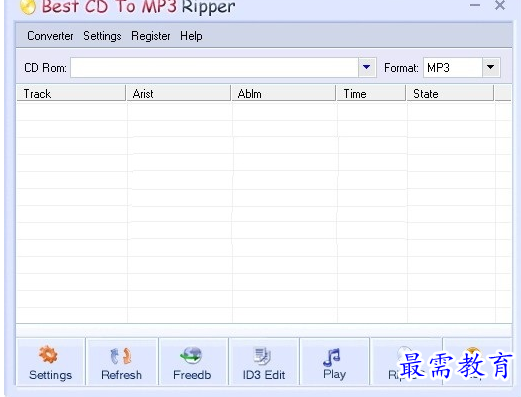Select the MP3 format field
The image size is (521, 397).
453,68
